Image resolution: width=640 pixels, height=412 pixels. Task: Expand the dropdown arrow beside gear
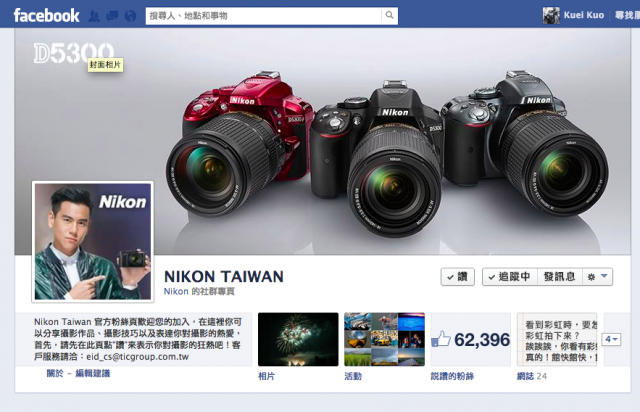tap(604, 276)
